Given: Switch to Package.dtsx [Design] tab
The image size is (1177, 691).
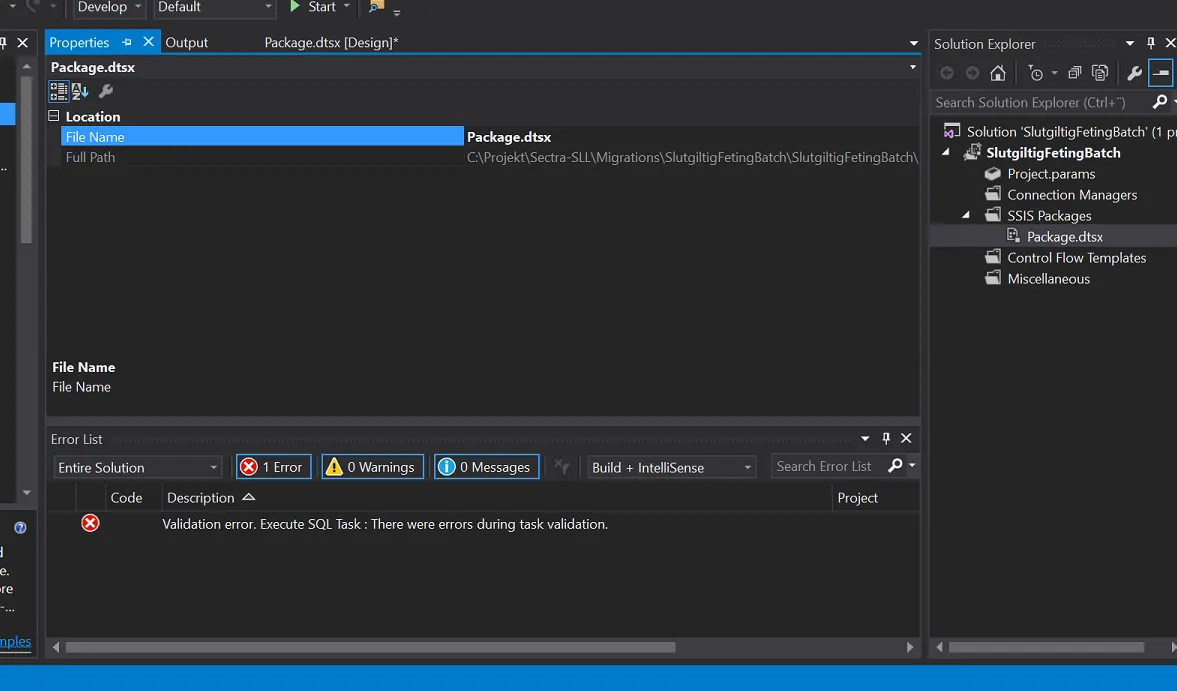Looking at the screenshot, I should click(331, 43).
